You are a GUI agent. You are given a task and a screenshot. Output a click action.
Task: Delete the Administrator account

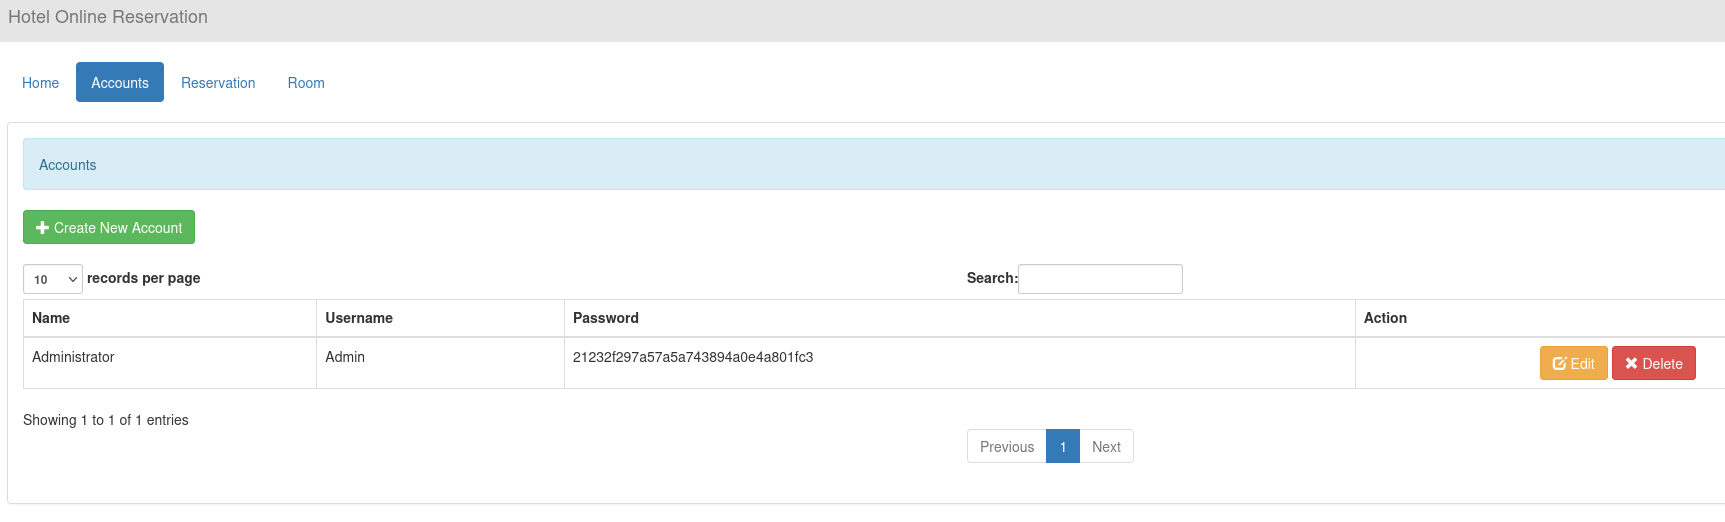(x=1653, y=363)
